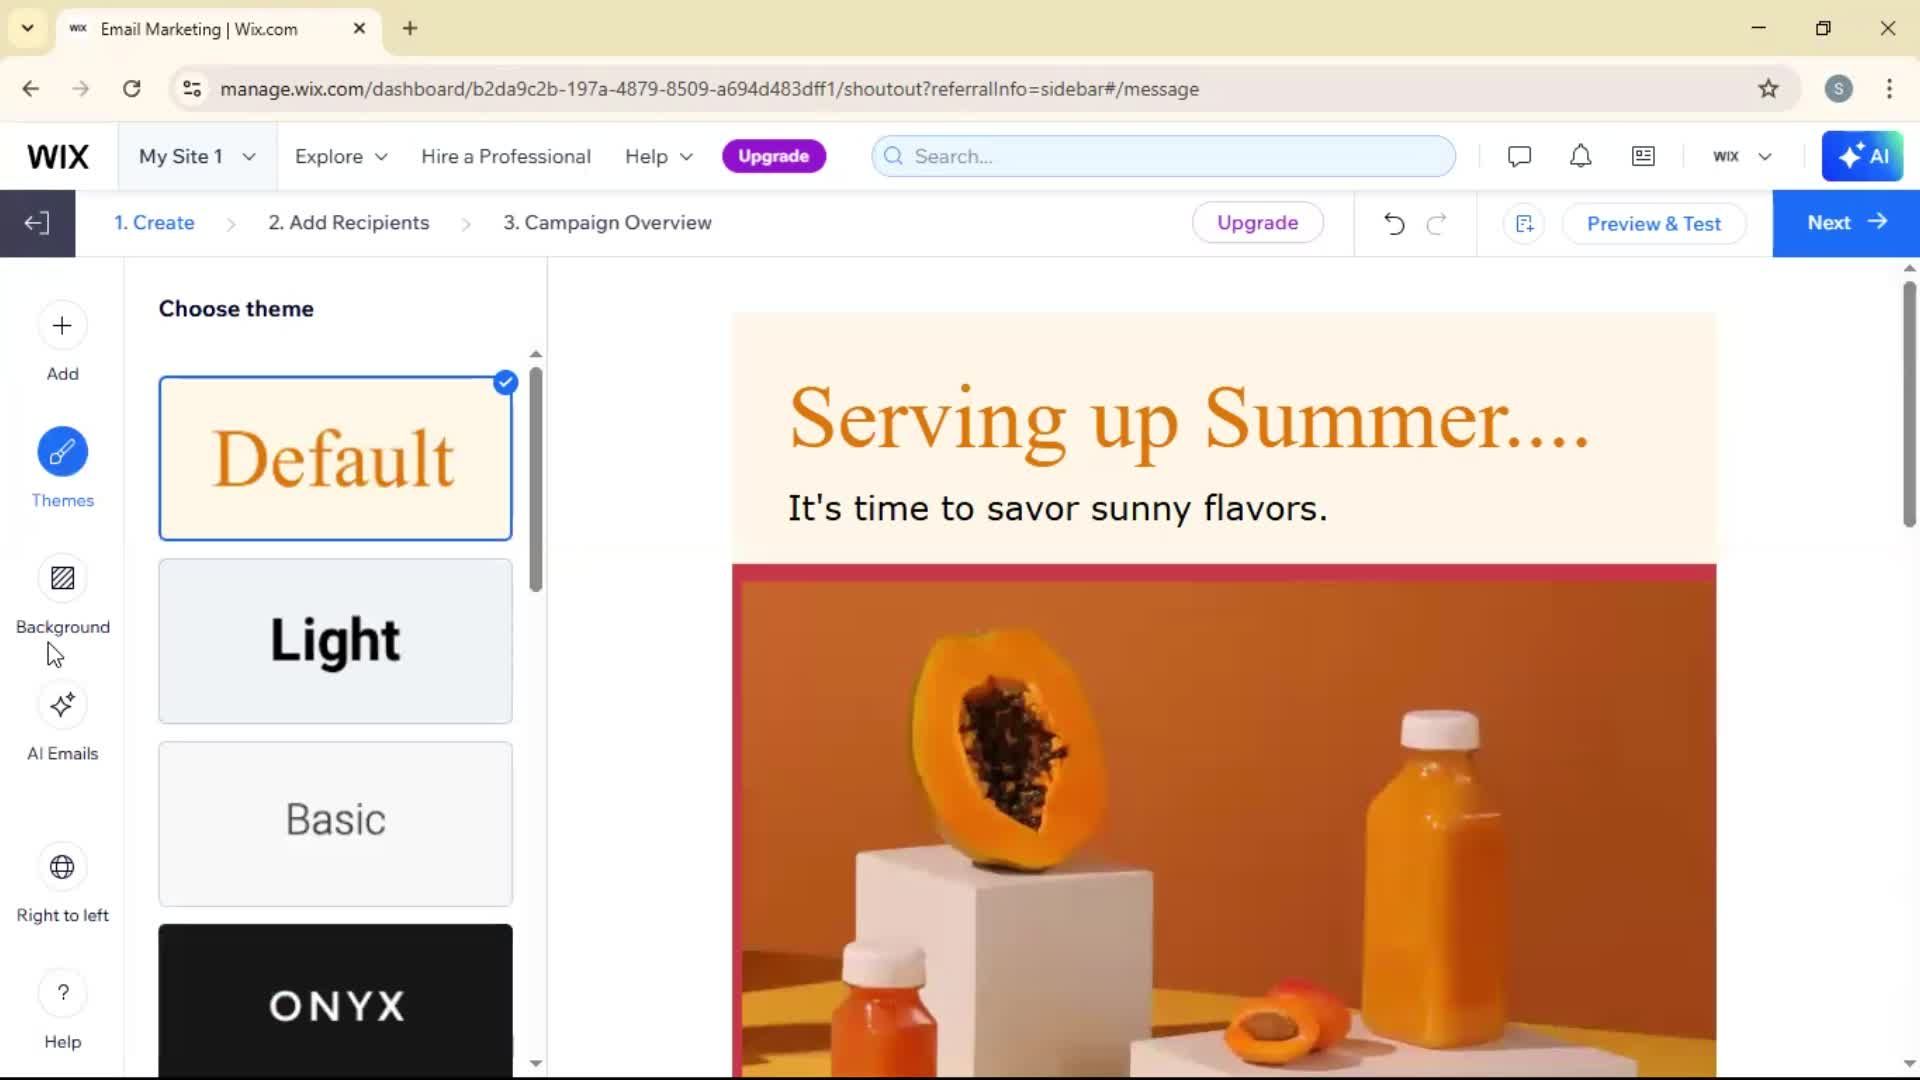Bookmark this page with star icon
The image size is (1920, 1080).
click(x=1768, y=89)
